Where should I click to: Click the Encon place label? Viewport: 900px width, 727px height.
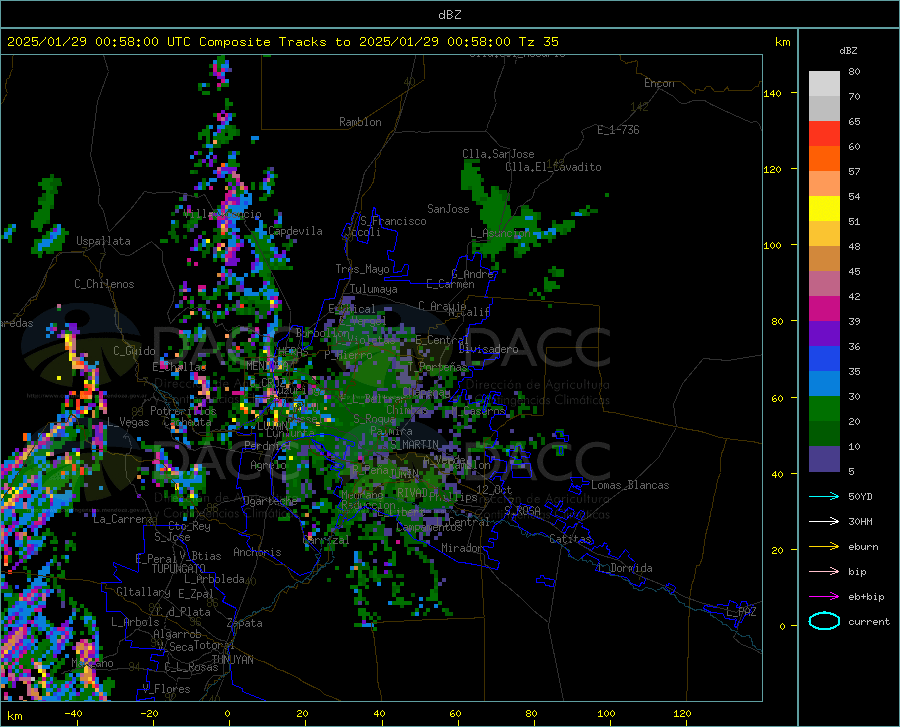pos(659,83)
